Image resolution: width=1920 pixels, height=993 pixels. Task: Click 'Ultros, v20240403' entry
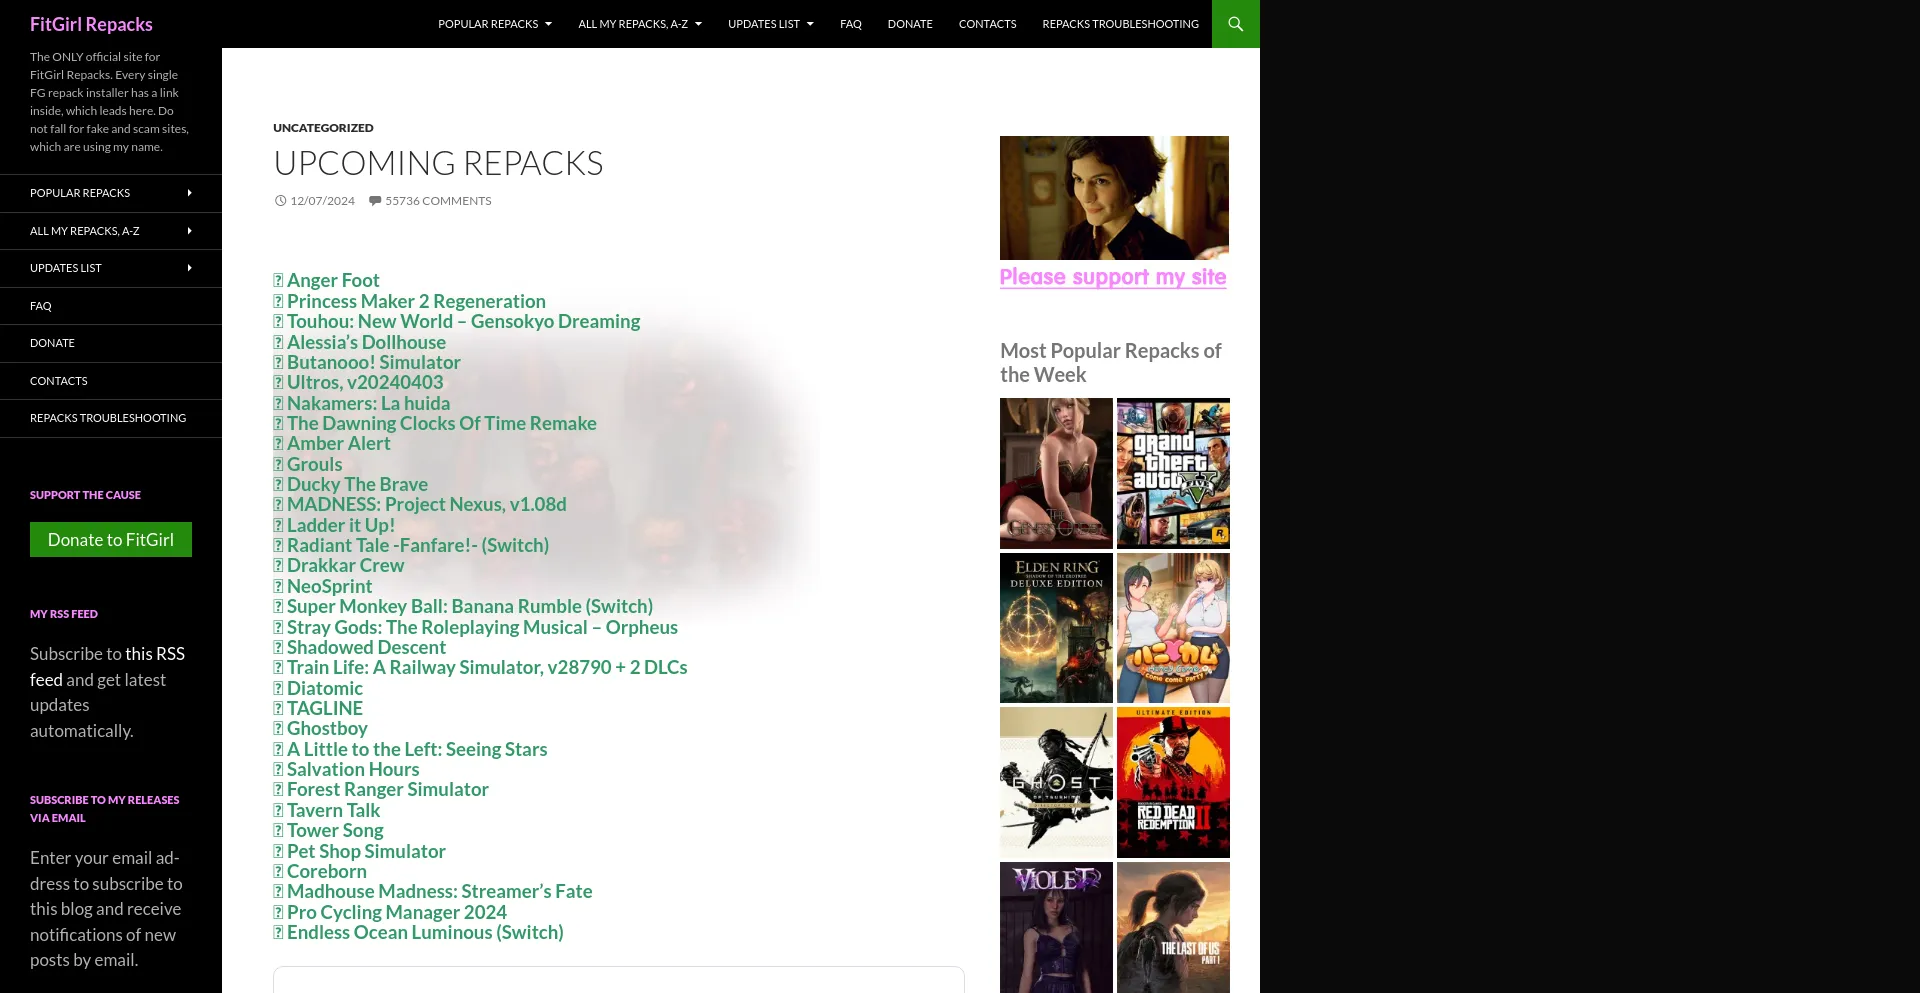click(x=365, y=383)
